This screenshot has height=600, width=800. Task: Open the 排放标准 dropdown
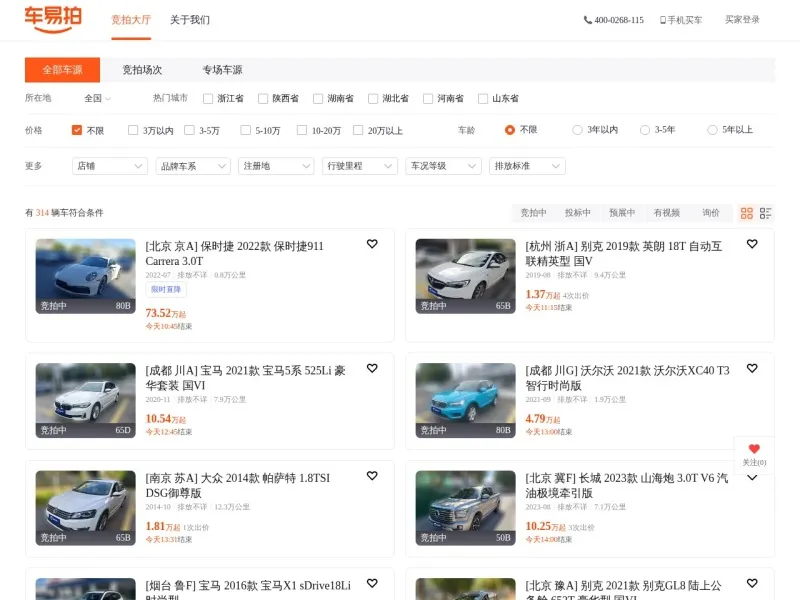(x=527, y=166)
